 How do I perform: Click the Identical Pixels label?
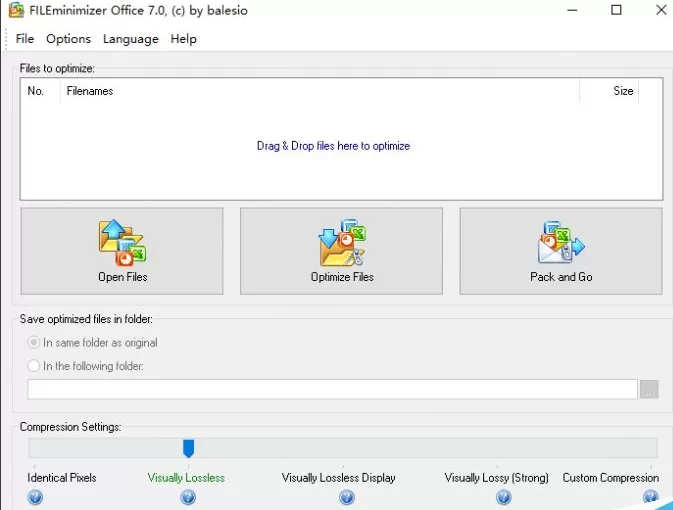[x=62, y=478]
